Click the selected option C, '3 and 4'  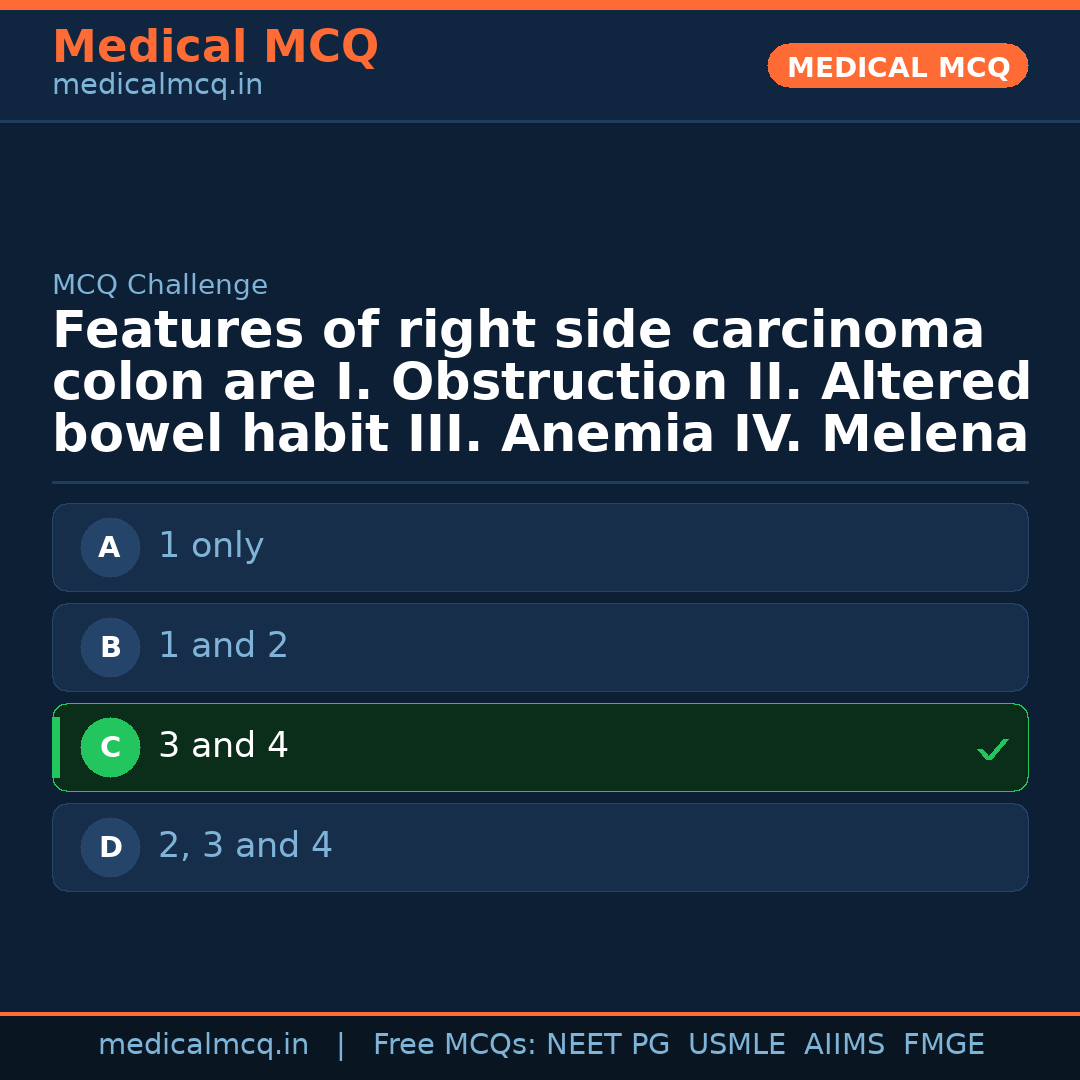(540, 747)
